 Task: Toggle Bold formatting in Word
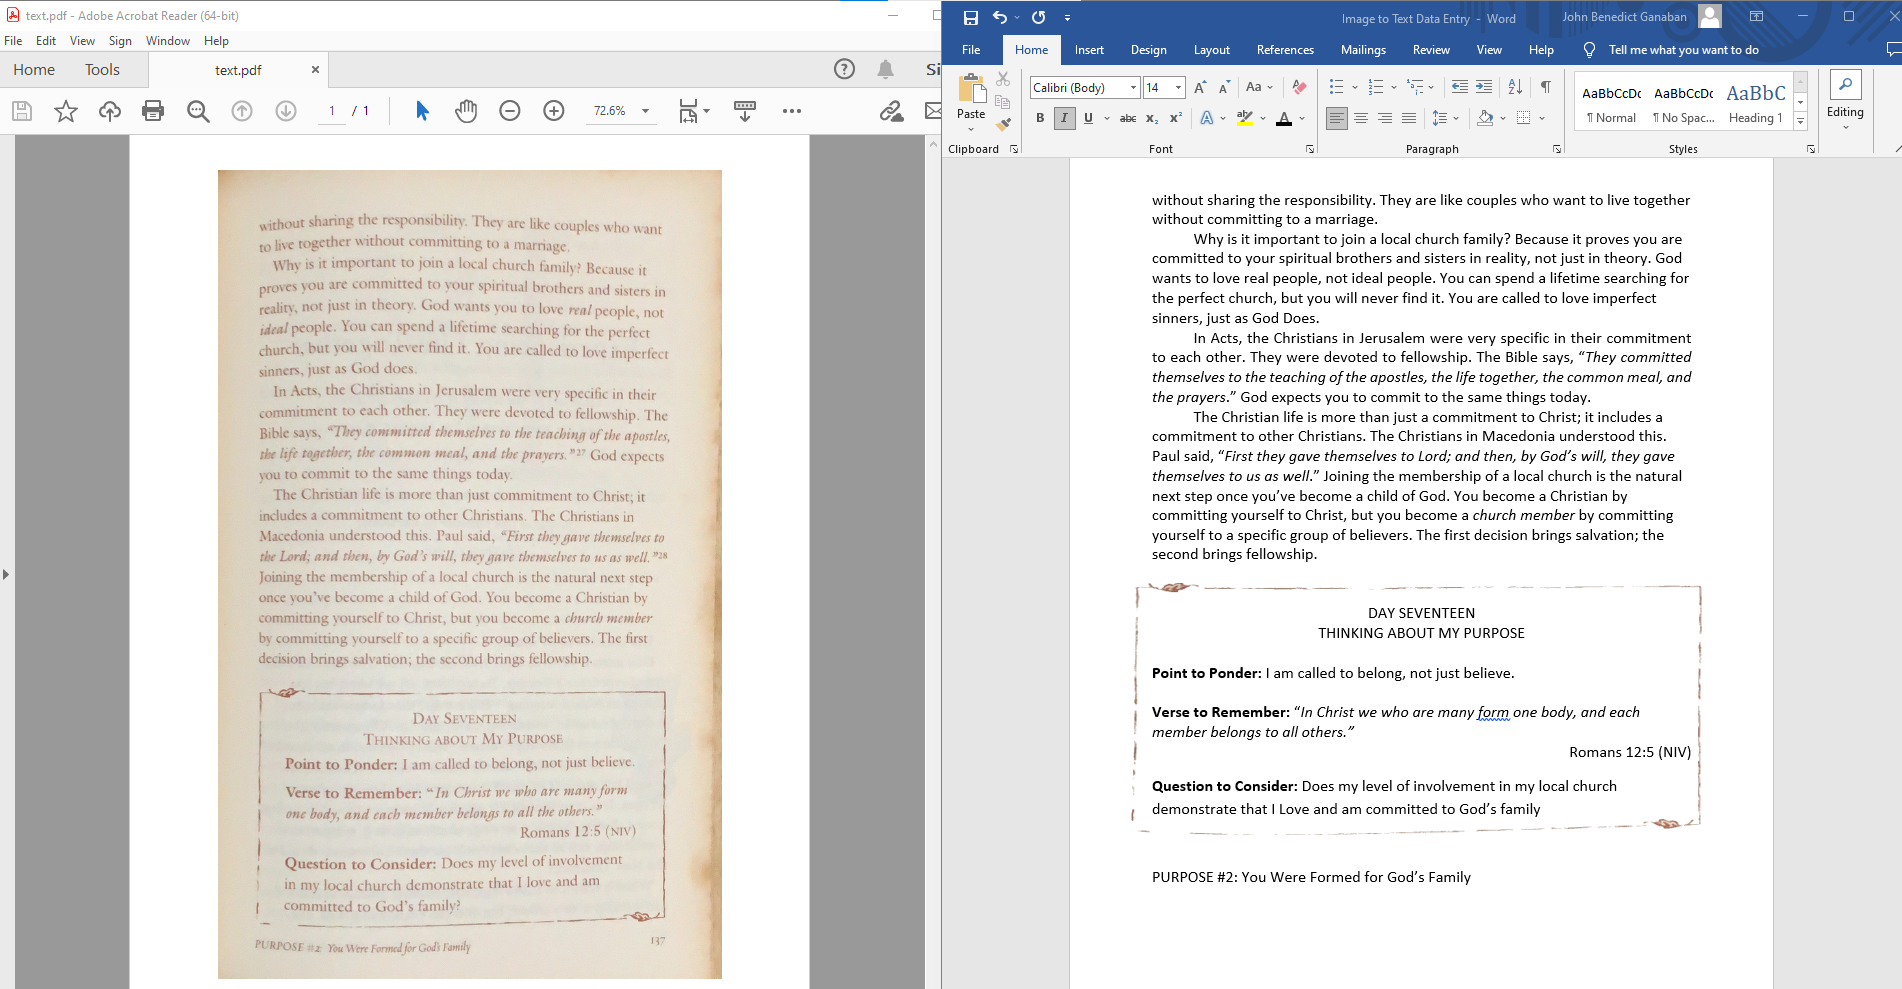1040,118
